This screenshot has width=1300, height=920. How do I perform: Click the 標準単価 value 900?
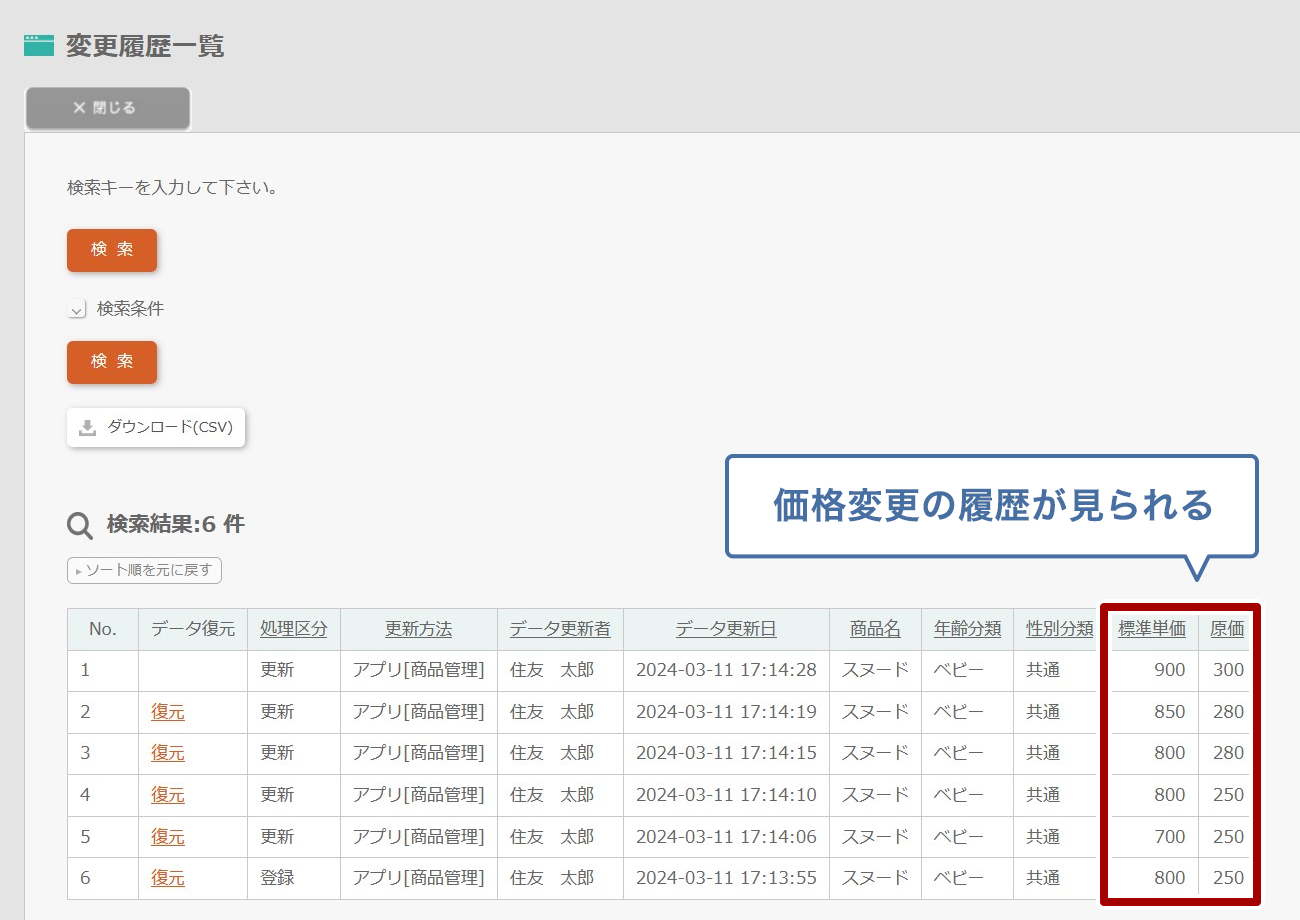pos(1169,670)
